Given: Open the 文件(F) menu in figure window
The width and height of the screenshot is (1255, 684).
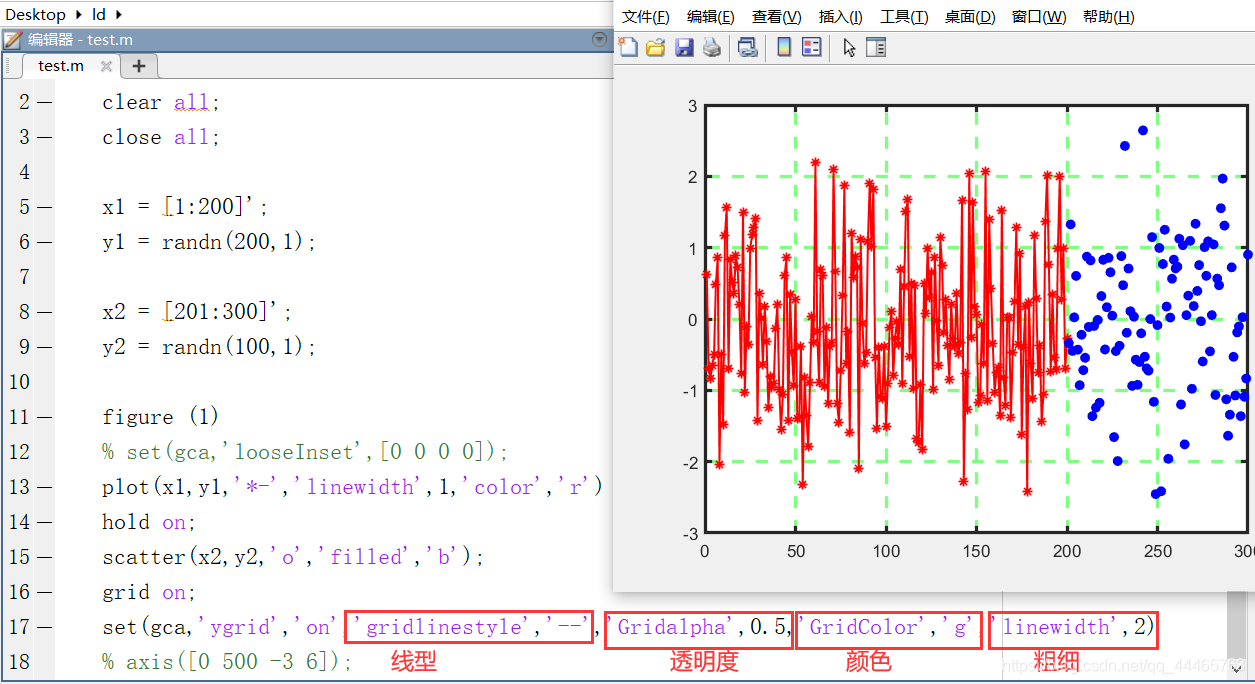Looking at the screenshot, I should pyautogui.click(x=646, y=17).
